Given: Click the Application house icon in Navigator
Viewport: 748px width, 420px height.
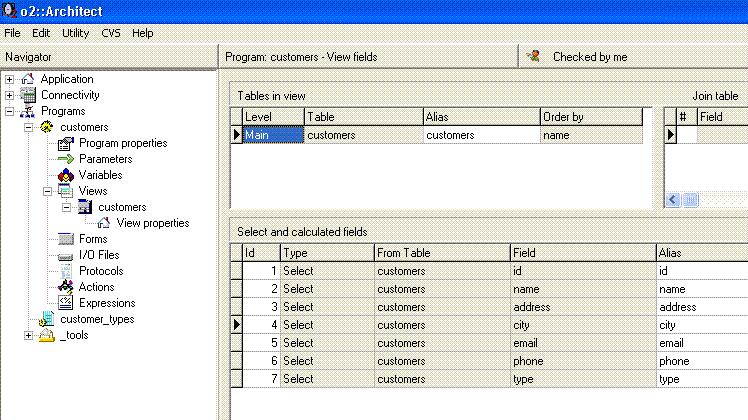Looking at the screenshot, I should pyautogui.click(x=28, y=79).
